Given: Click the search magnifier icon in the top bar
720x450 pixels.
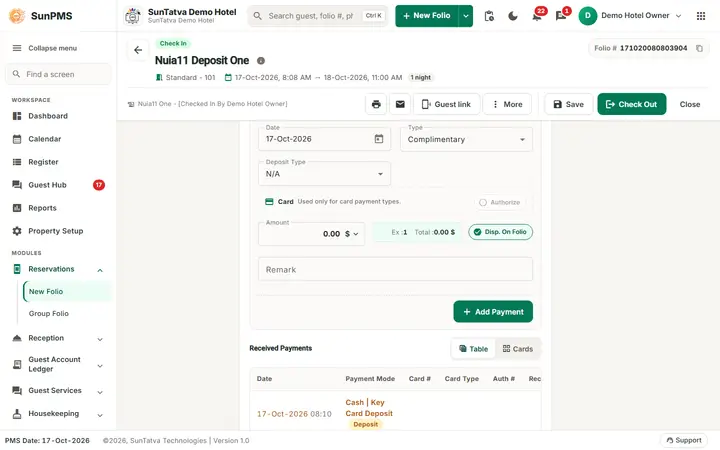Looking at the screenshot, I should pyautogui.click(x=258, y=16).
